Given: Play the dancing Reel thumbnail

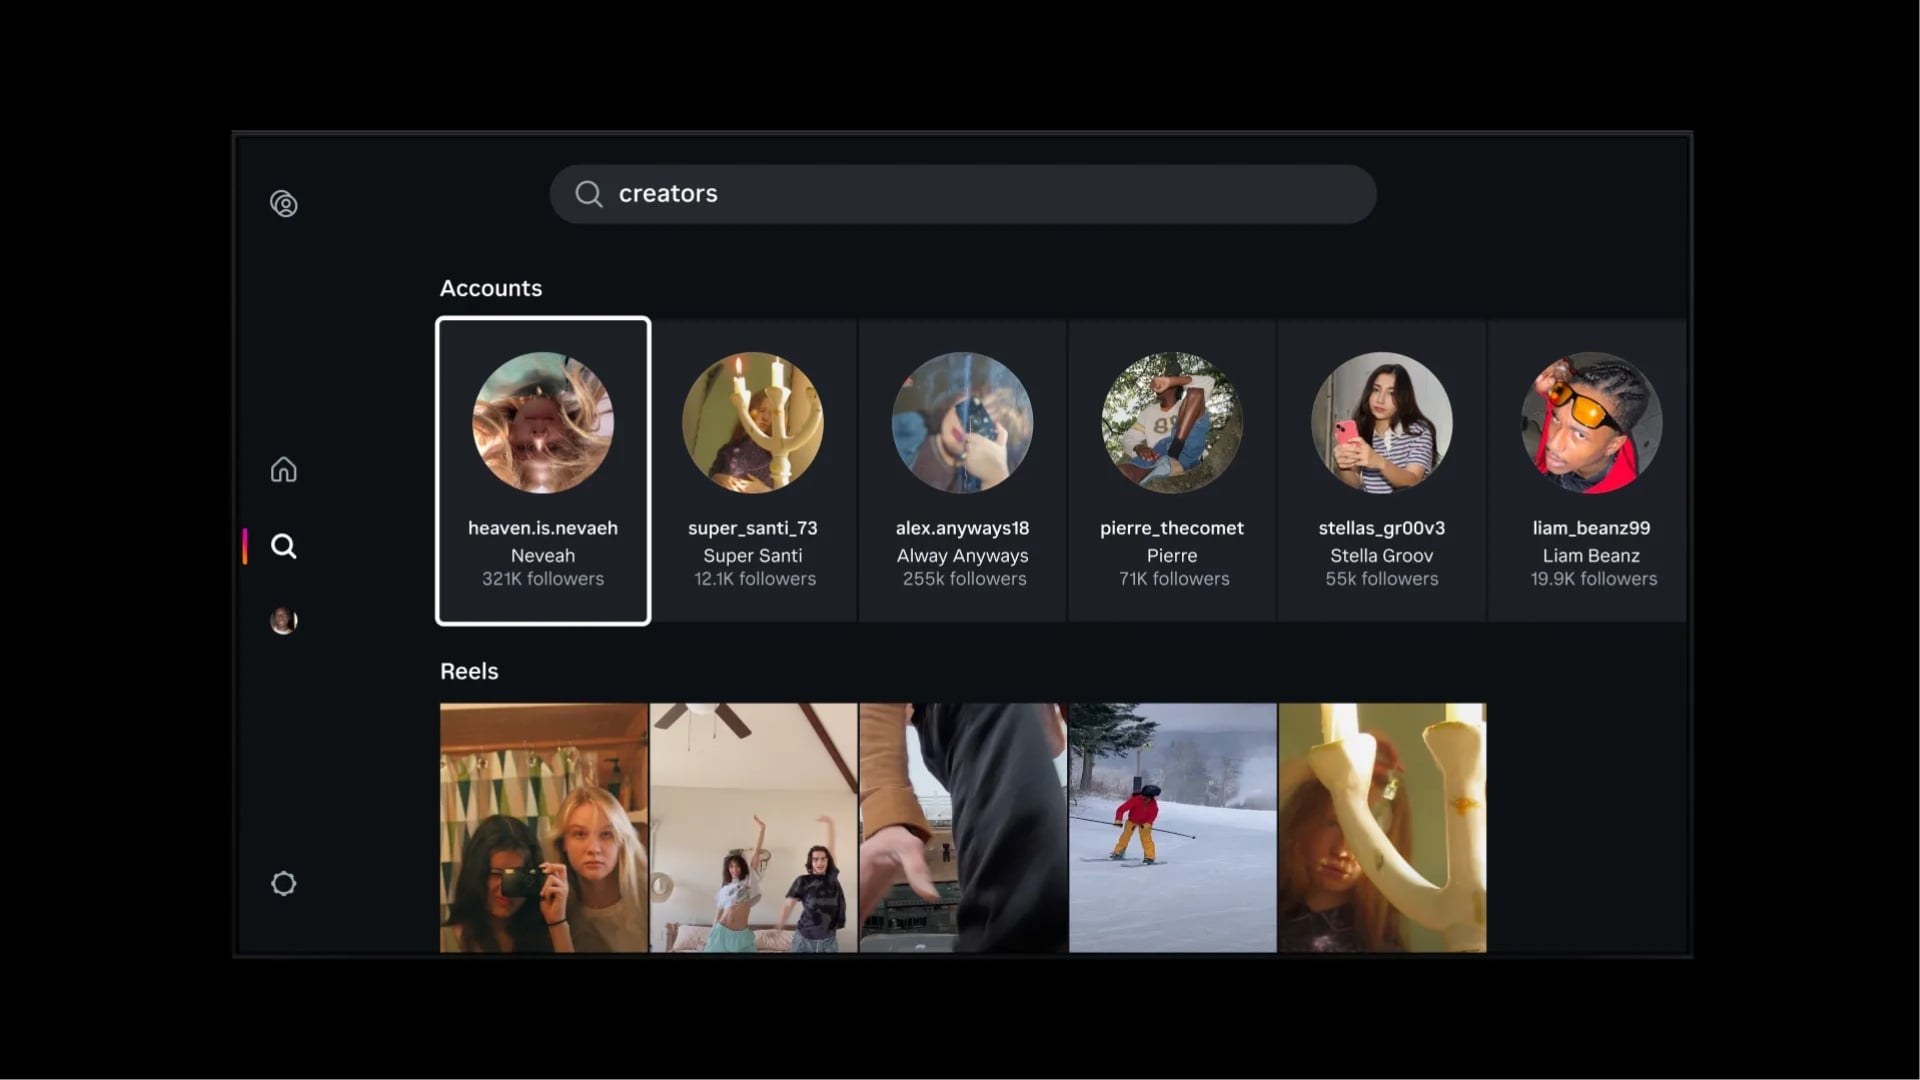Looking at the screenshot, I should click(753, 827).
